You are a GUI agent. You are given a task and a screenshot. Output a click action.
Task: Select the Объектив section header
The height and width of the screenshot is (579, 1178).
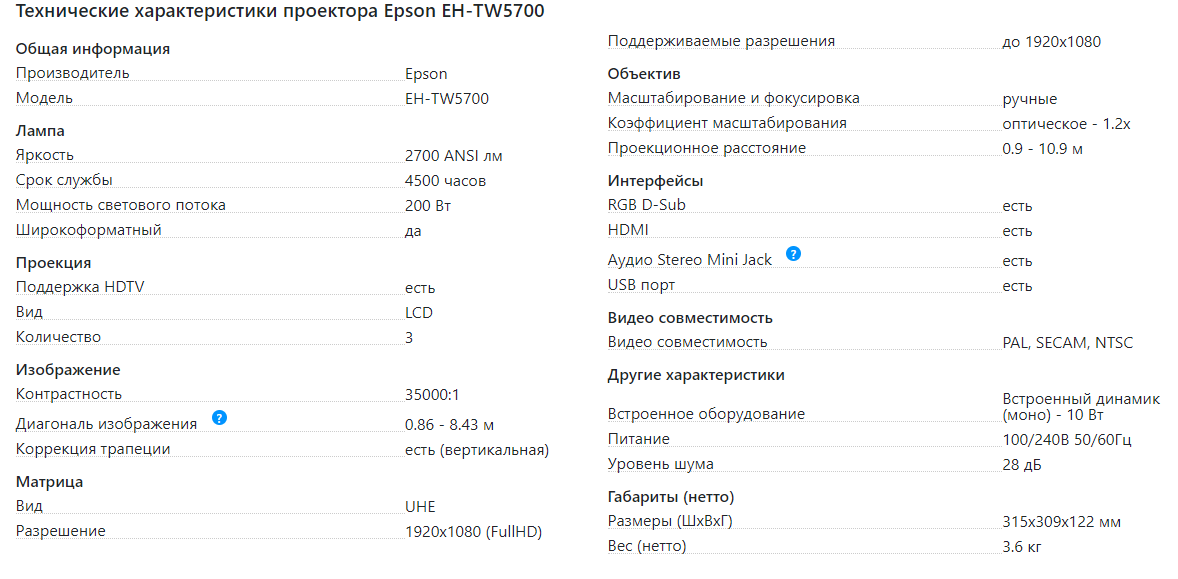point(644,74)
